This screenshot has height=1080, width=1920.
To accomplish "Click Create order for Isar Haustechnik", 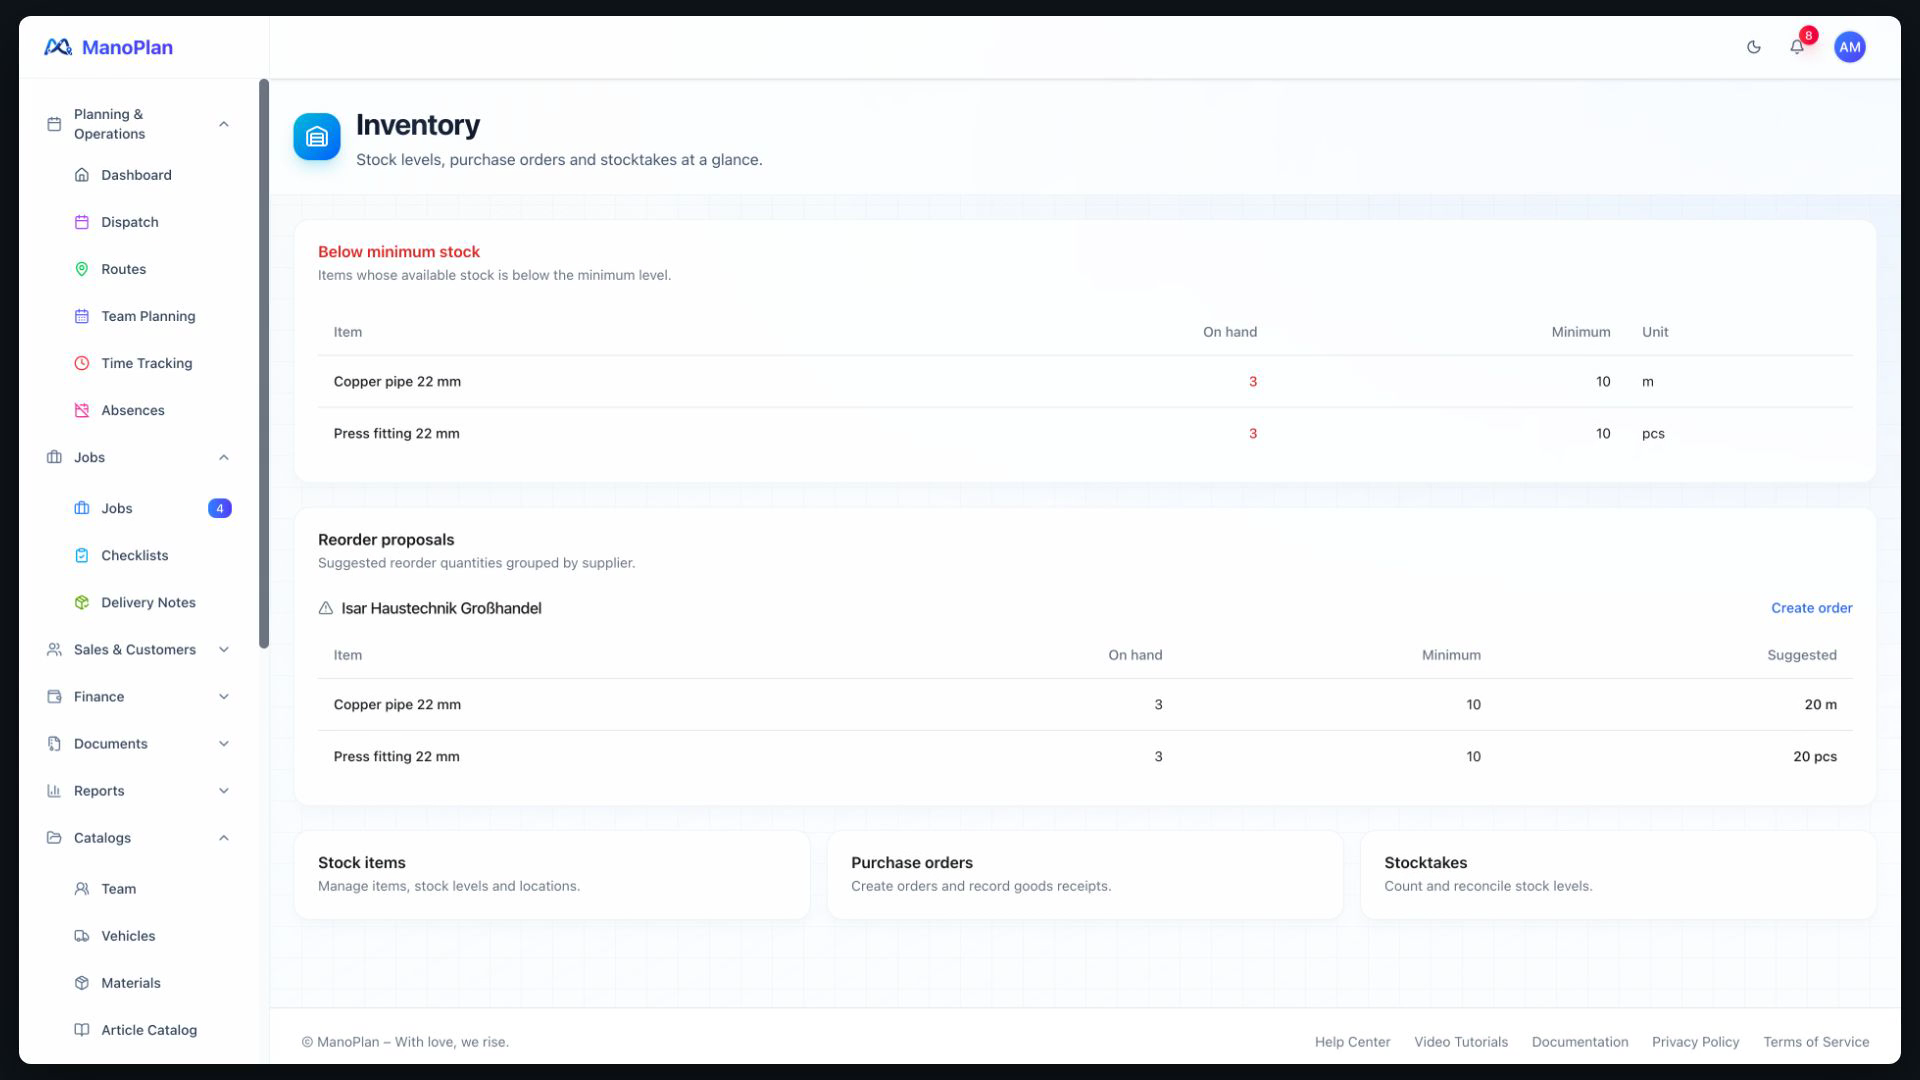I will click(x=1811, y=608).
